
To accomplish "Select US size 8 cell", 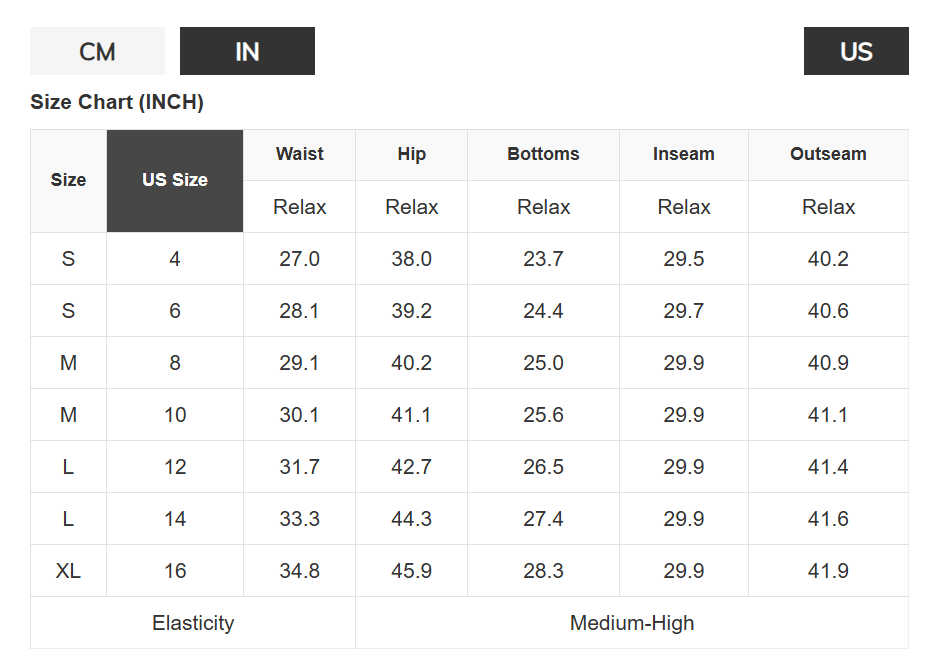I will 175,363.
